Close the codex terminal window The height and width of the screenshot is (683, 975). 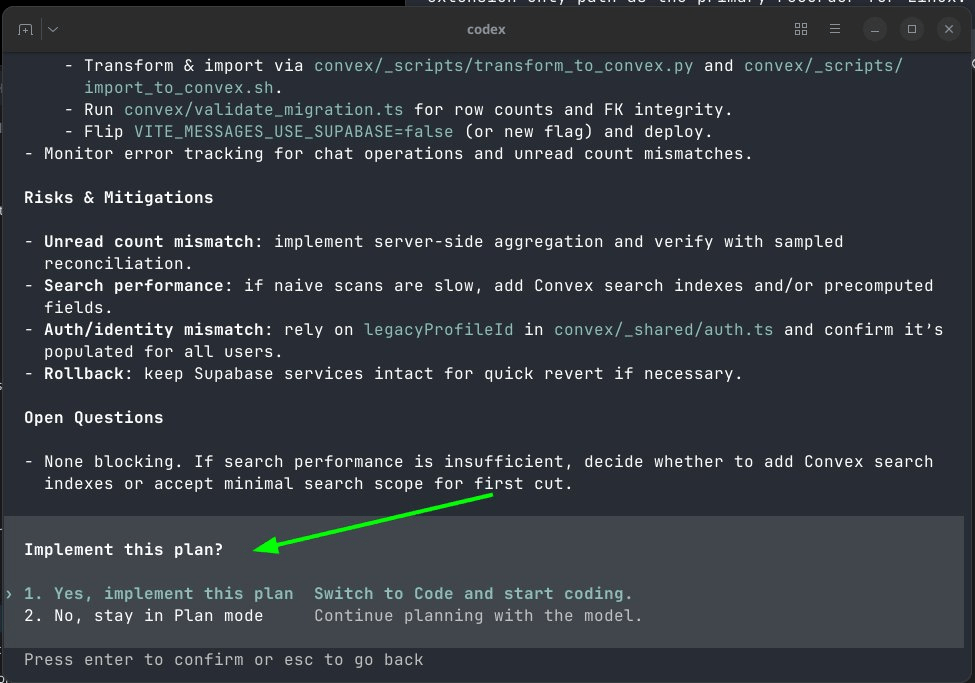tap(947, 30)
